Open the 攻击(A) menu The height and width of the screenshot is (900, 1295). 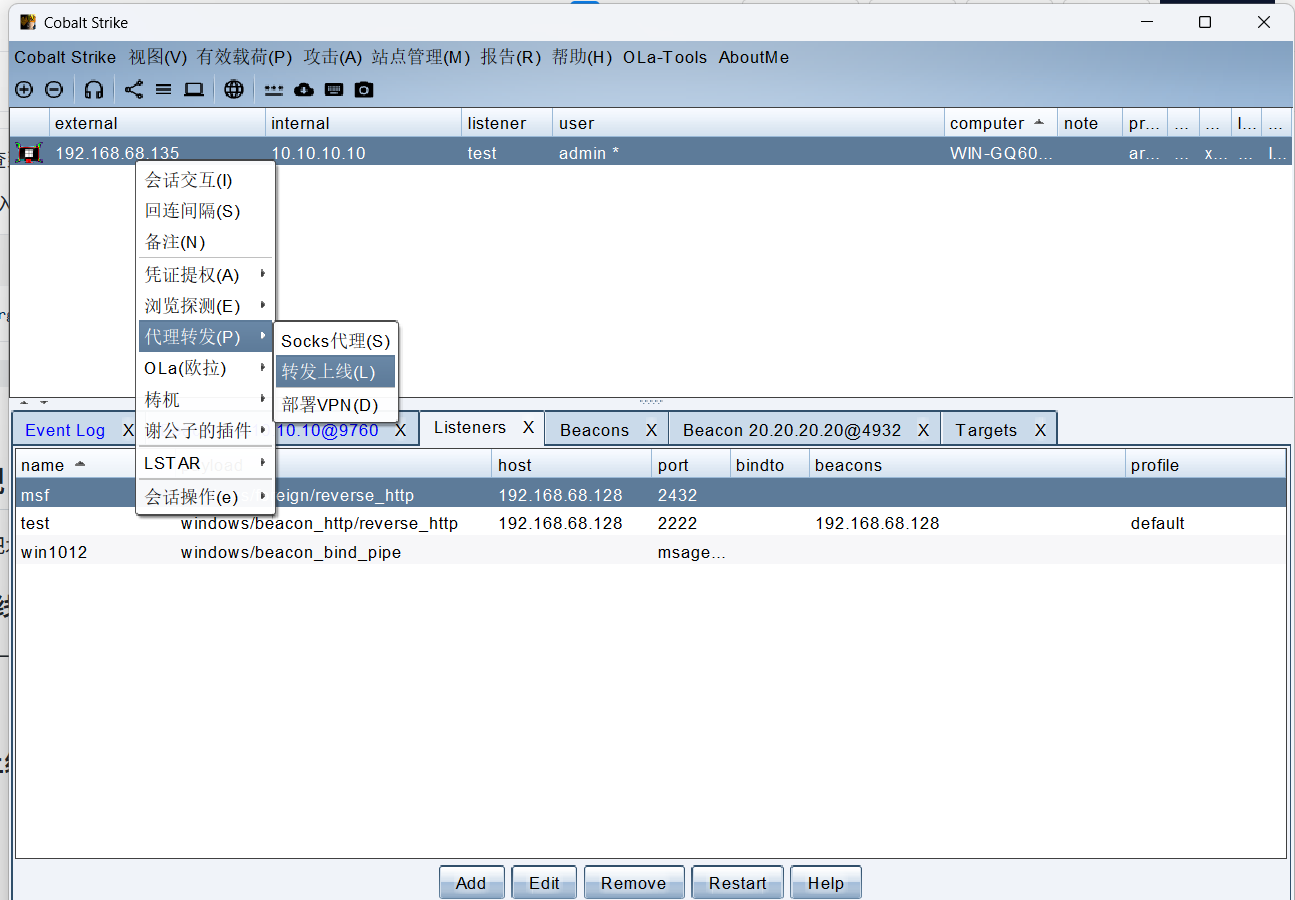click(x=333, y=57)
